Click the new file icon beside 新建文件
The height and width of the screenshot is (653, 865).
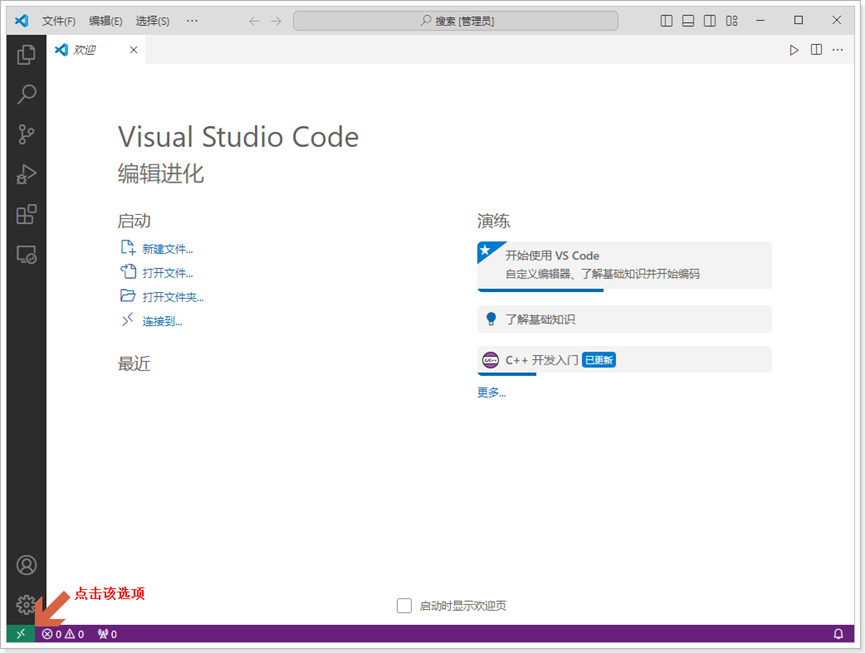click(128, 248)
